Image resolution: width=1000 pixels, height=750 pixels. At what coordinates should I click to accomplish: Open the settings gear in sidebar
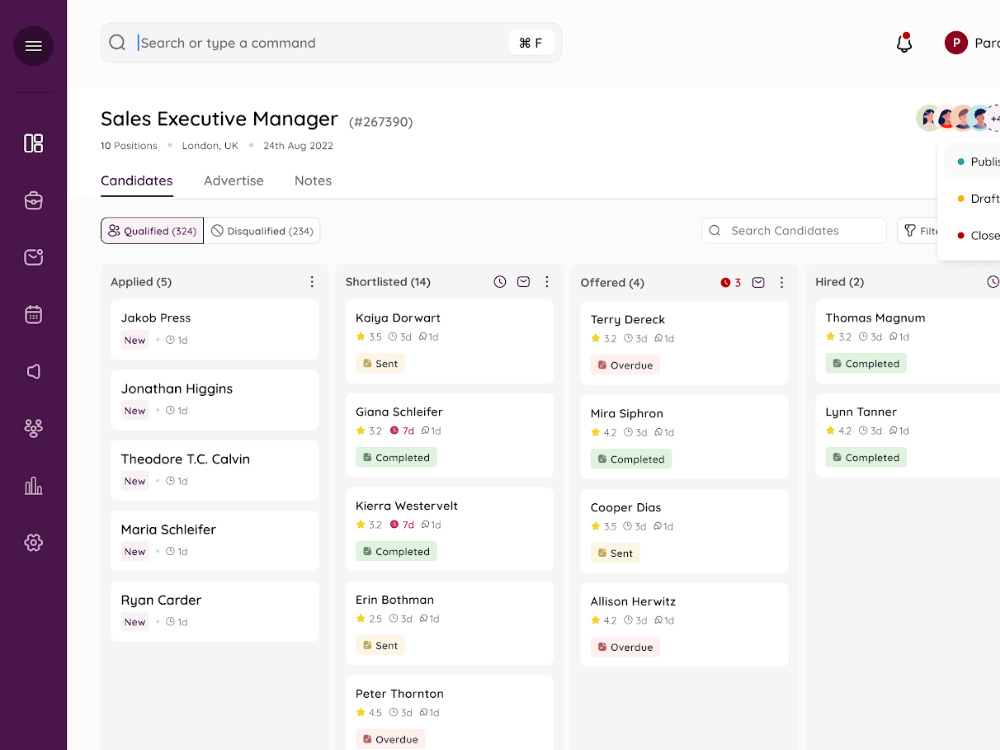[33, 543]
